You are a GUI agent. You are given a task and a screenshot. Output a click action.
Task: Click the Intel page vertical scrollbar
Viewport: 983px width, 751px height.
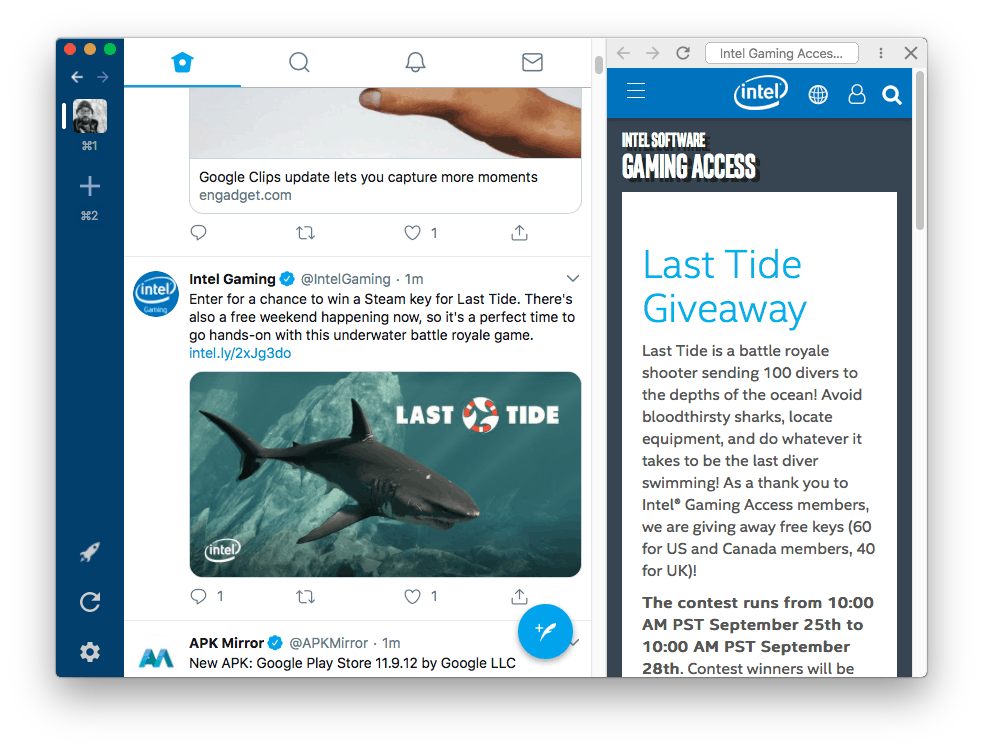click(x=920, y=150)
